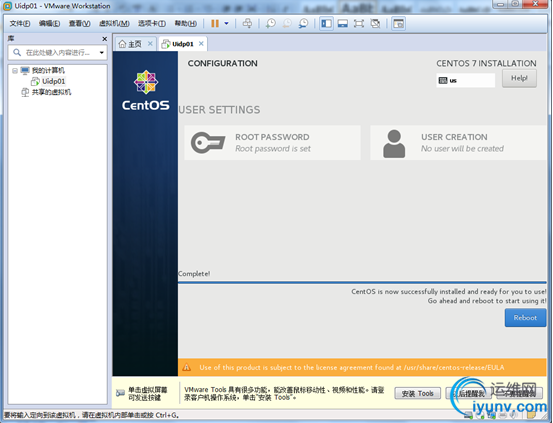The width and height of the screenshot is (553, 423).
Task: Select 我的计算机 in the library tree
Action: click(x=48, y=71)
